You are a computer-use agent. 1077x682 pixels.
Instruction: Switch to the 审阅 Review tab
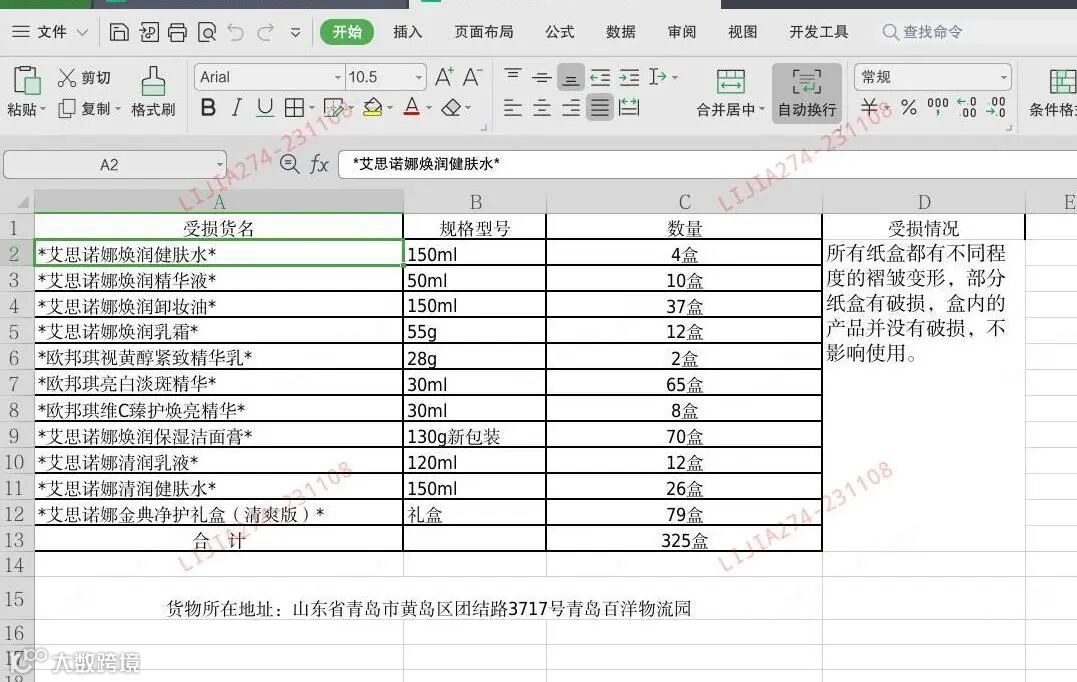(681, 32)
